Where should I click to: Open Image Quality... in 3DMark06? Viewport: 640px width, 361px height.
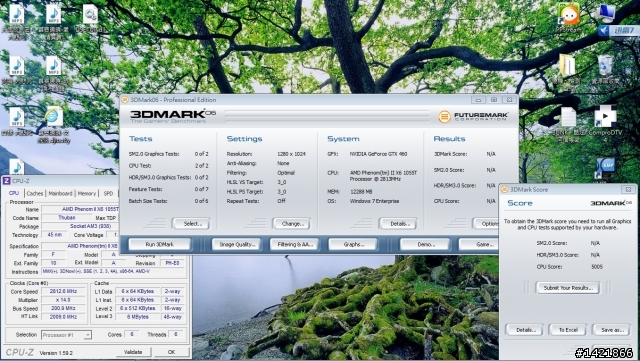tap(236, 244)
